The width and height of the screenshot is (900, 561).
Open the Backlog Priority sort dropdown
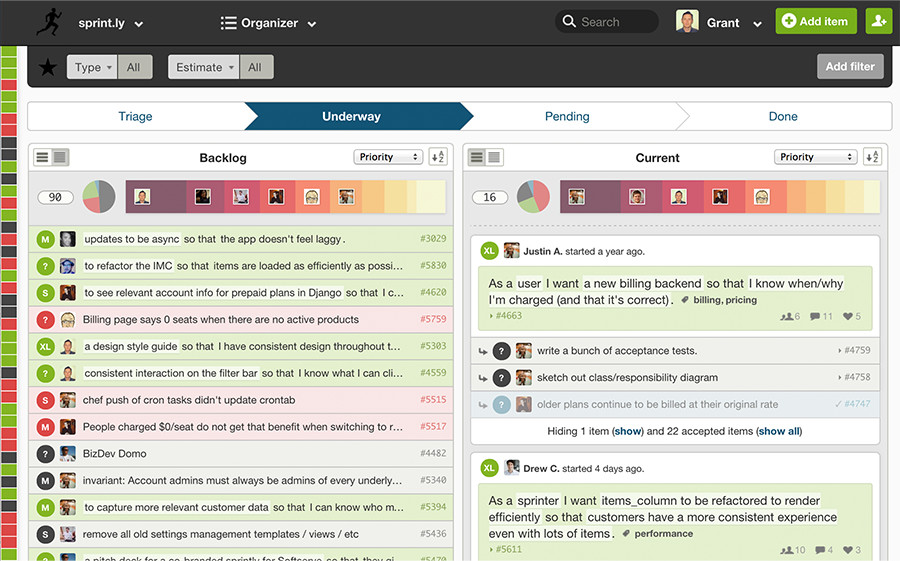(x=388, y=157)
